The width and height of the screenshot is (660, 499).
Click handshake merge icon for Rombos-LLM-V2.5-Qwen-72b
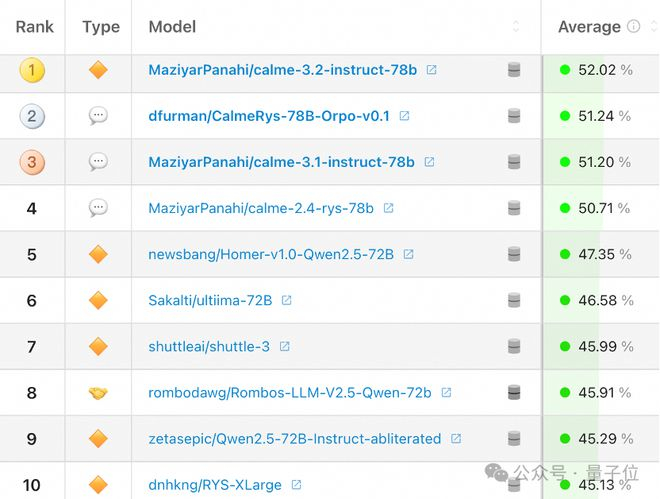pyautogui.click(x=98, y=392)
